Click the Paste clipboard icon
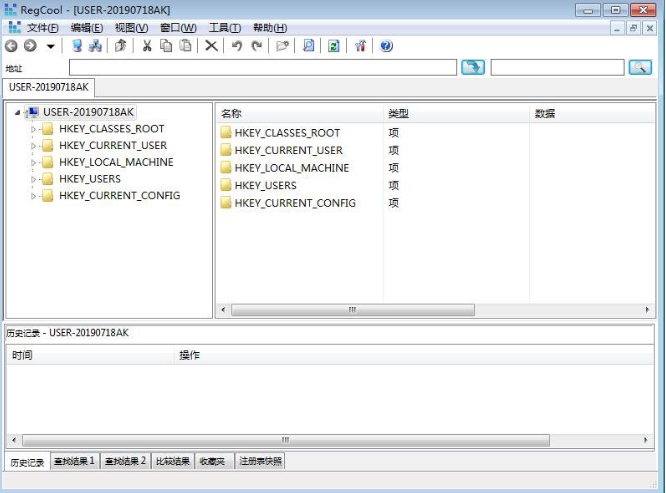 point(186,46)
